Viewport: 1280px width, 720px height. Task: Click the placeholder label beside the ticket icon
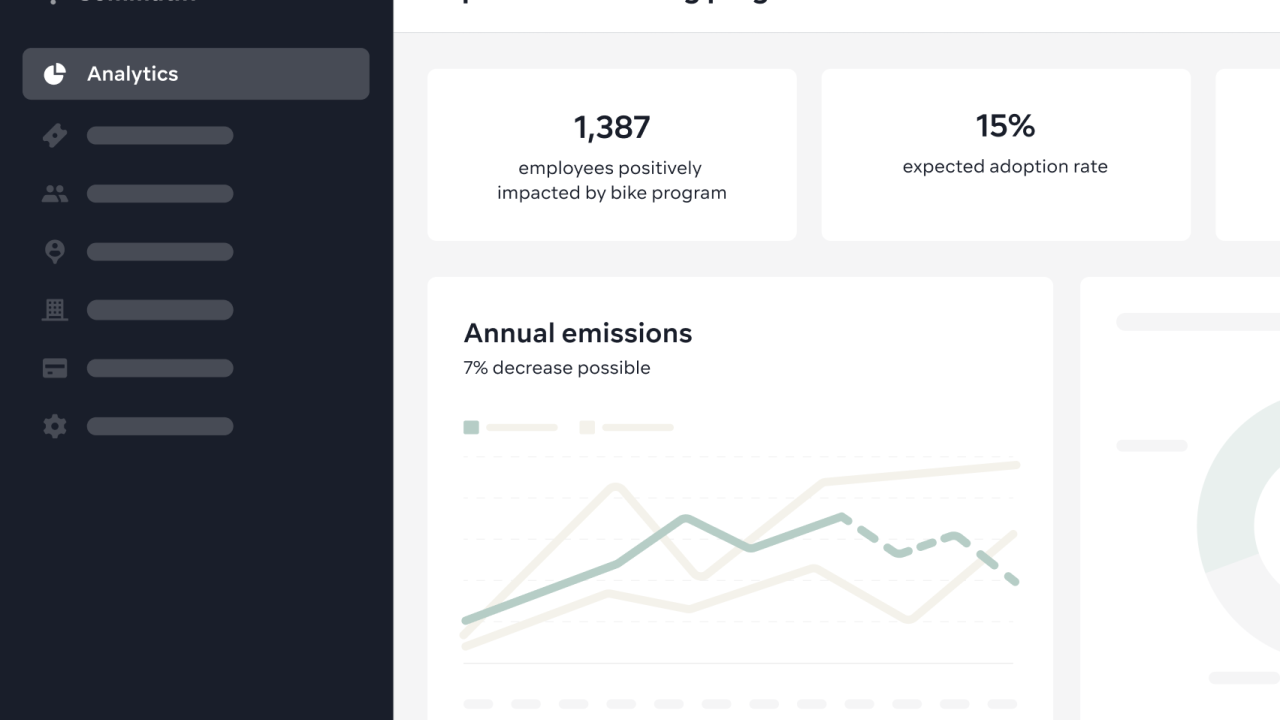click(x=160, y=135)
